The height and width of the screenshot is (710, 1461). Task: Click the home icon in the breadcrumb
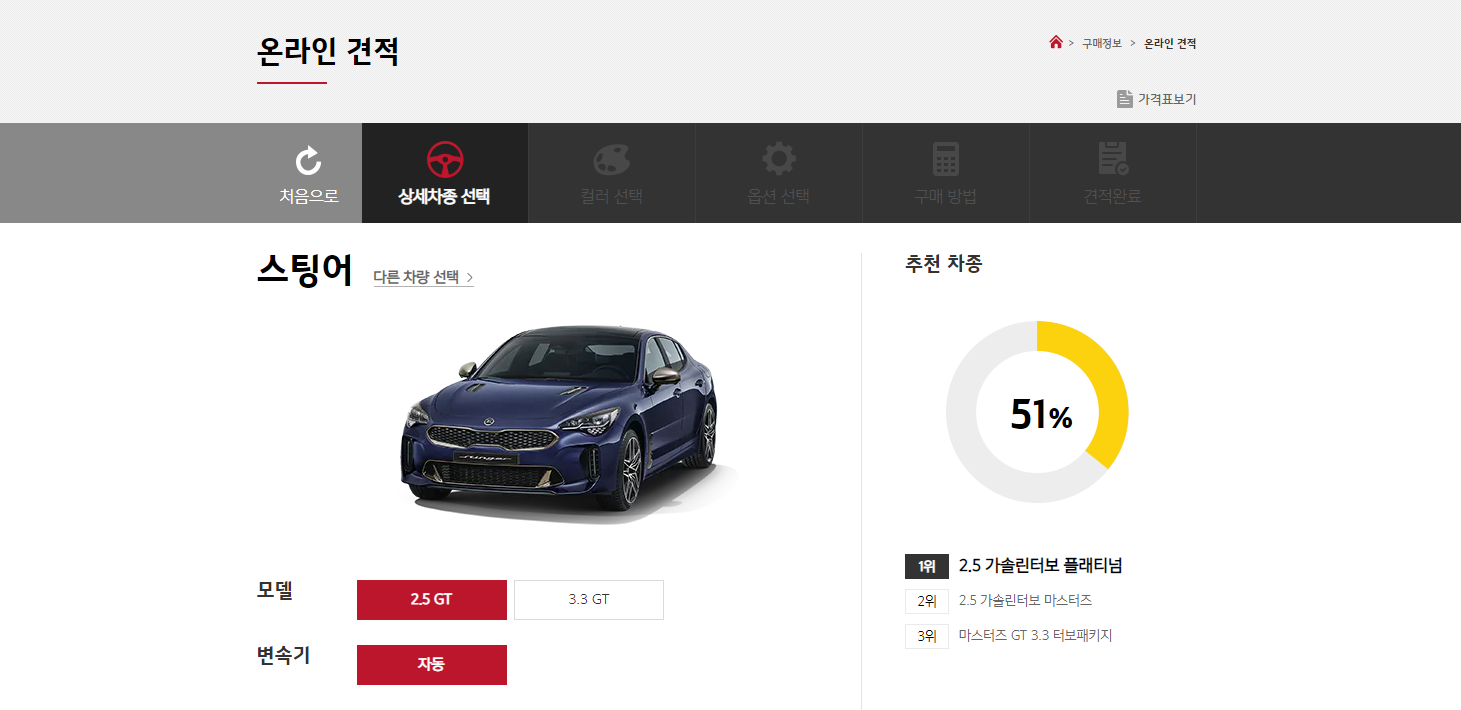coord(1055,42)
